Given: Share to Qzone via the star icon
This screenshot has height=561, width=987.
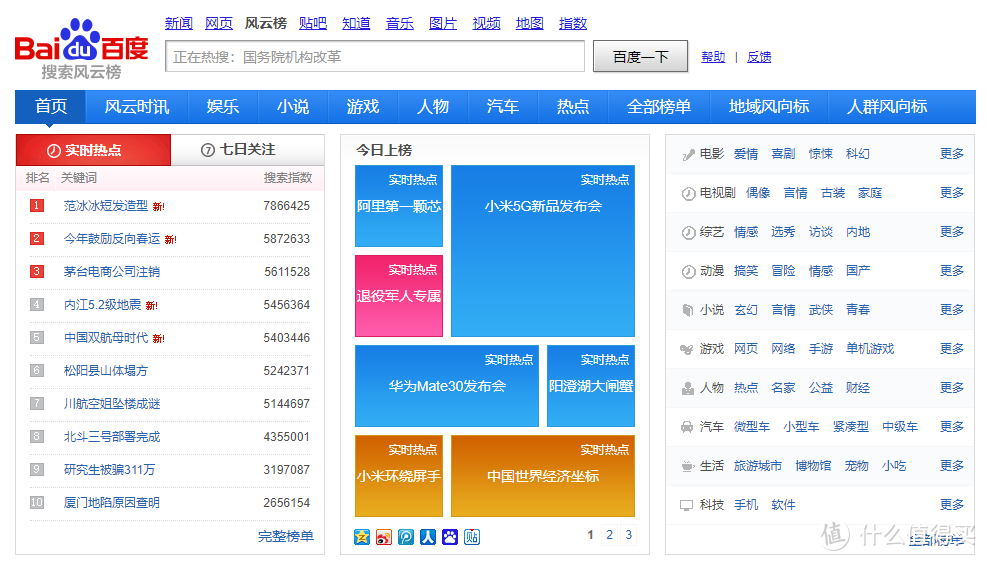Looking at the screenshot, I should 362,536.
